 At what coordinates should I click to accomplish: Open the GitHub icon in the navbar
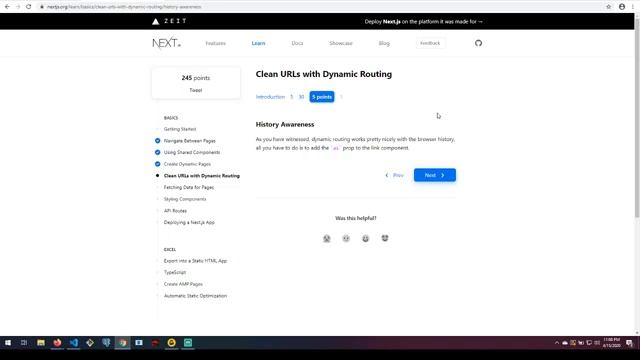click(478, 43)
